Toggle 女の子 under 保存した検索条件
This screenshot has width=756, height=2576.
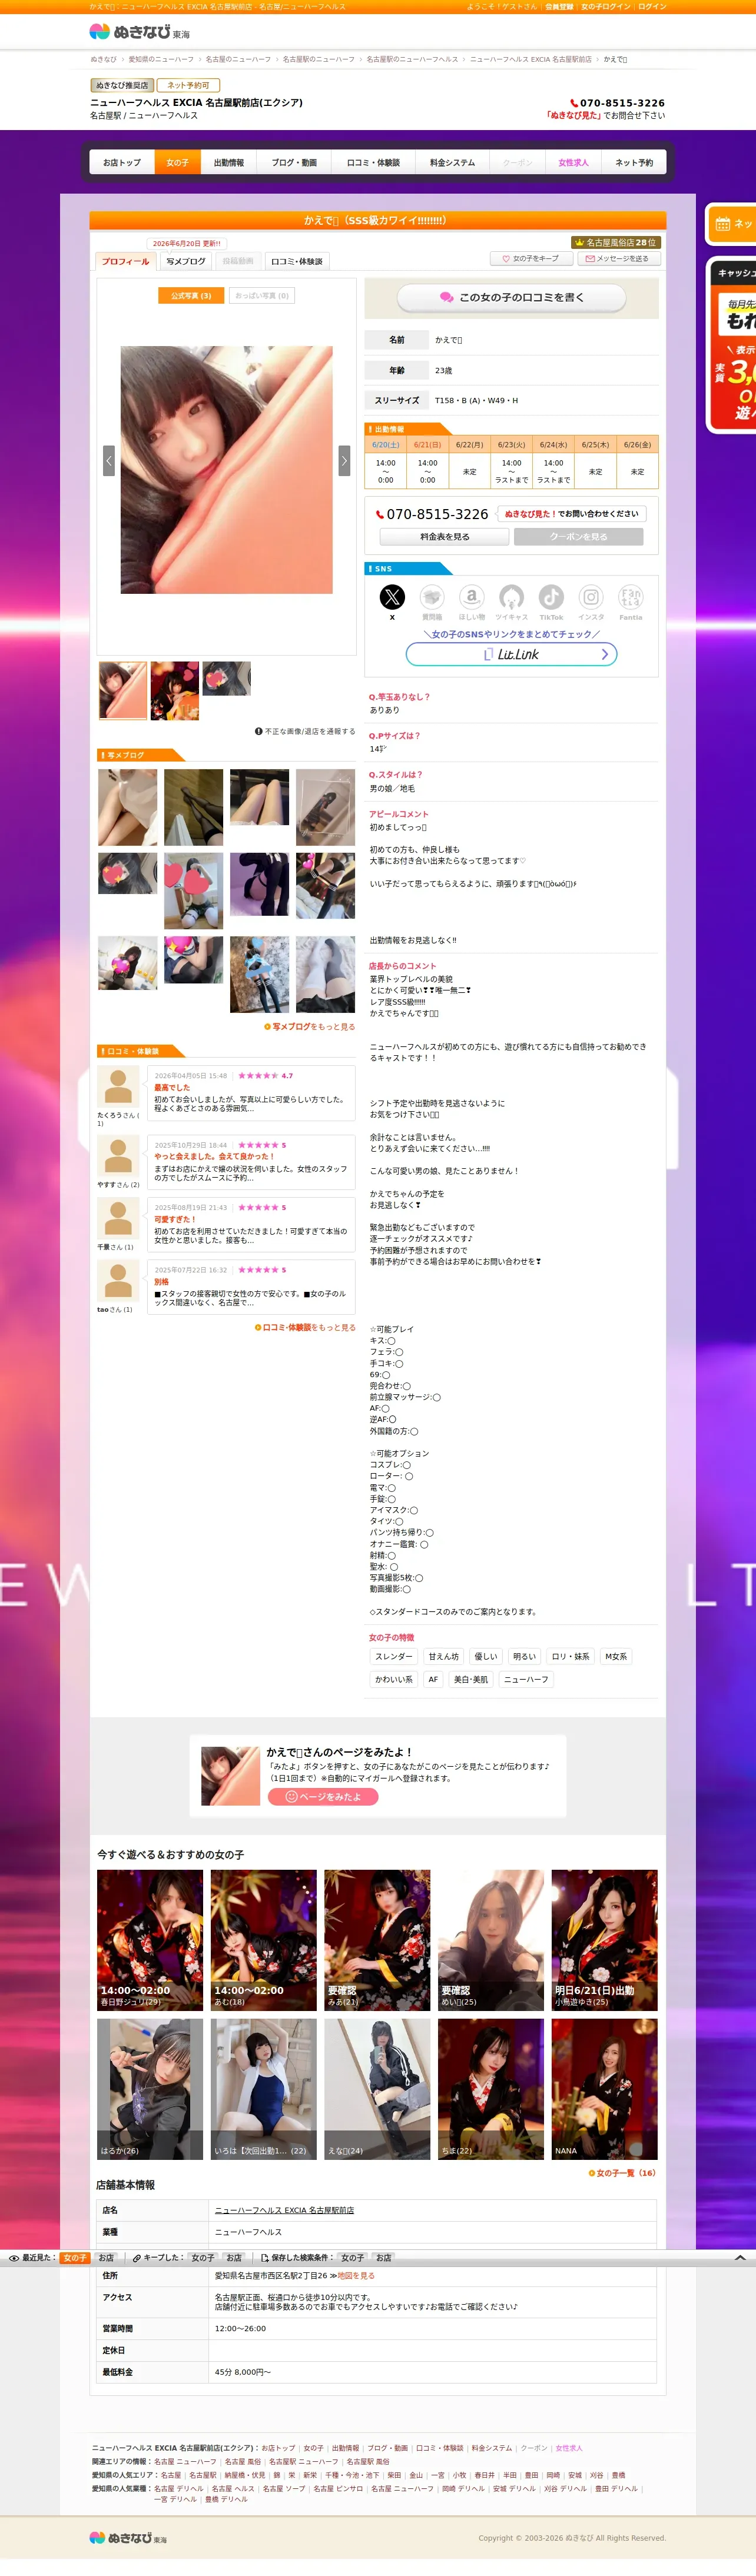point(353,2257)
